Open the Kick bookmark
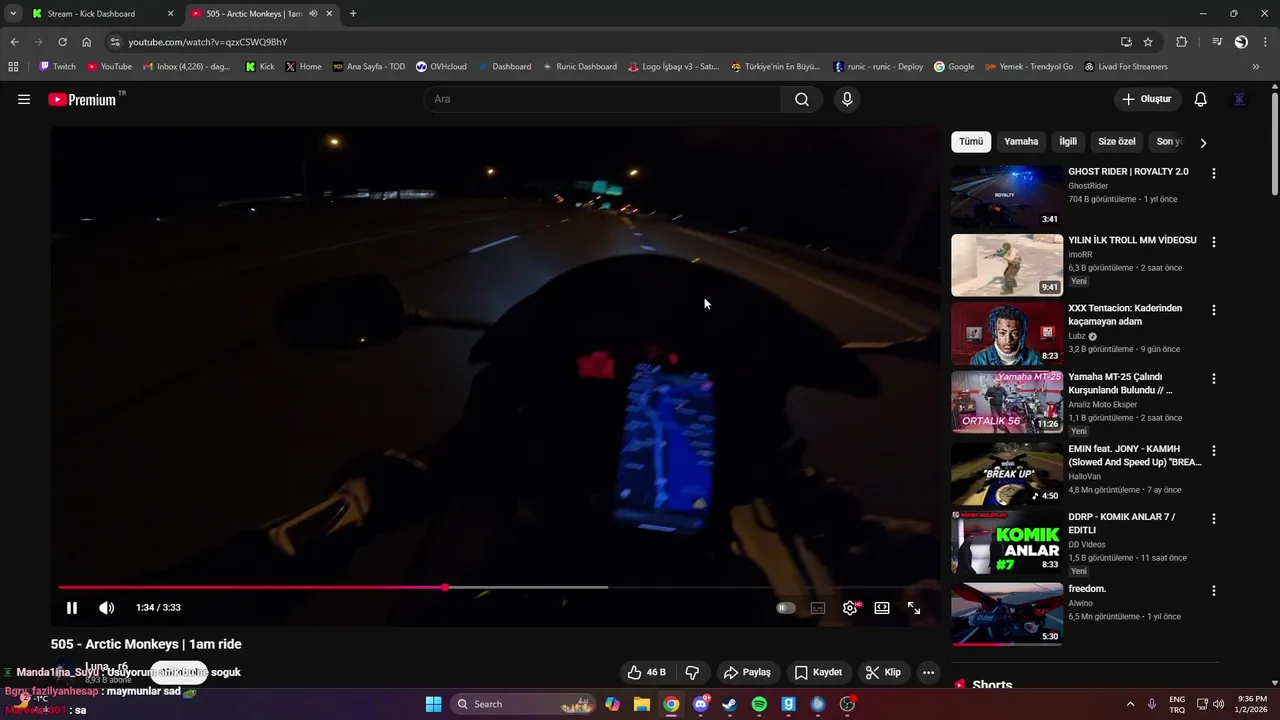 [x=260, y=67]
